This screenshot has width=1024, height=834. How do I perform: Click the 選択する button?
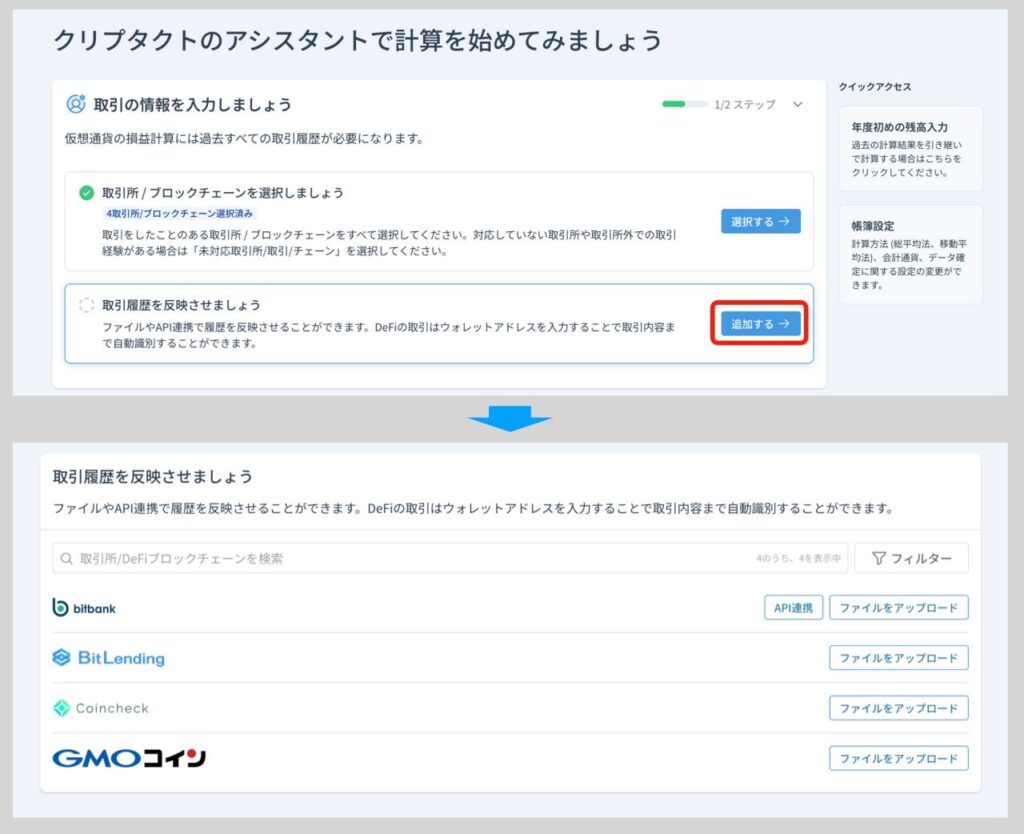[760, 222]
